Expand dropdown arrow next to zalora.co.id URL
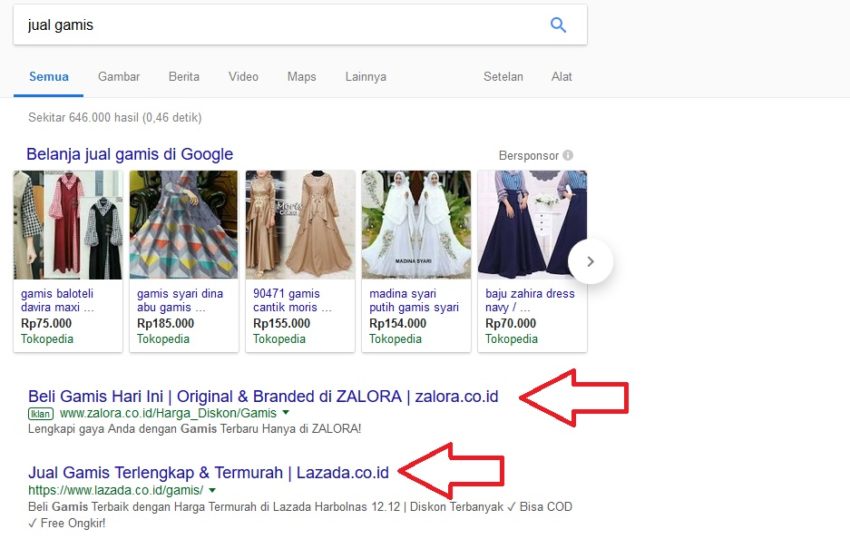This screenshot has width=850, height=549. tap(286, 413)
